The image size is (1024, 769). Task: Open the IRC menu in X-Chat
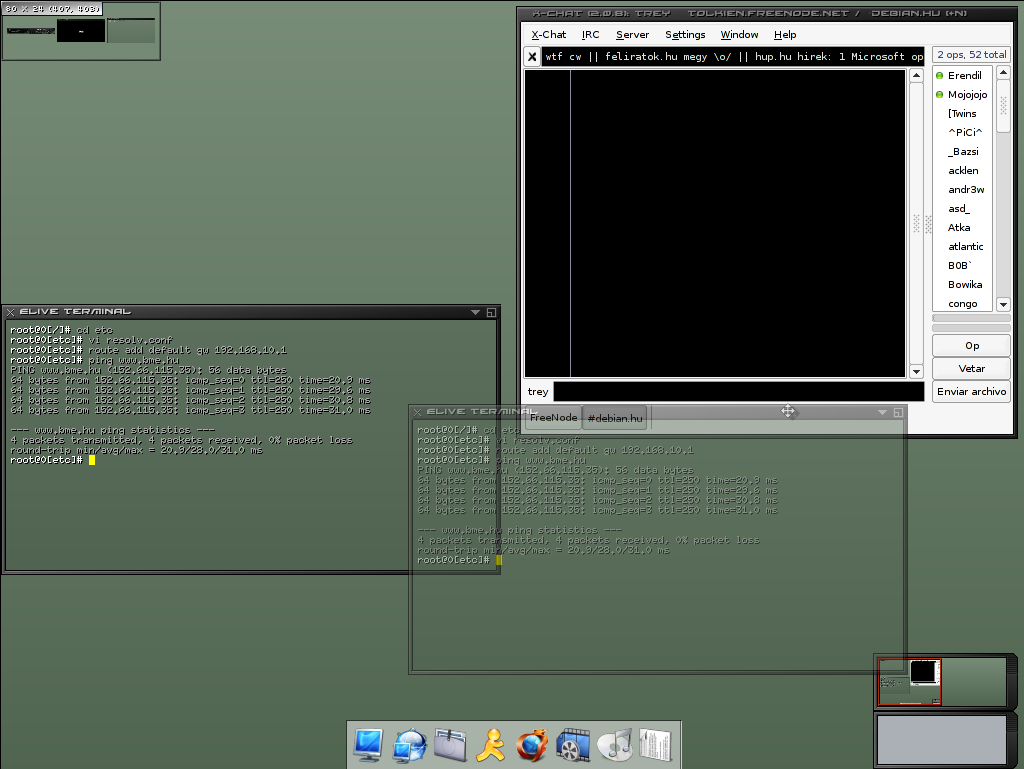590,35
